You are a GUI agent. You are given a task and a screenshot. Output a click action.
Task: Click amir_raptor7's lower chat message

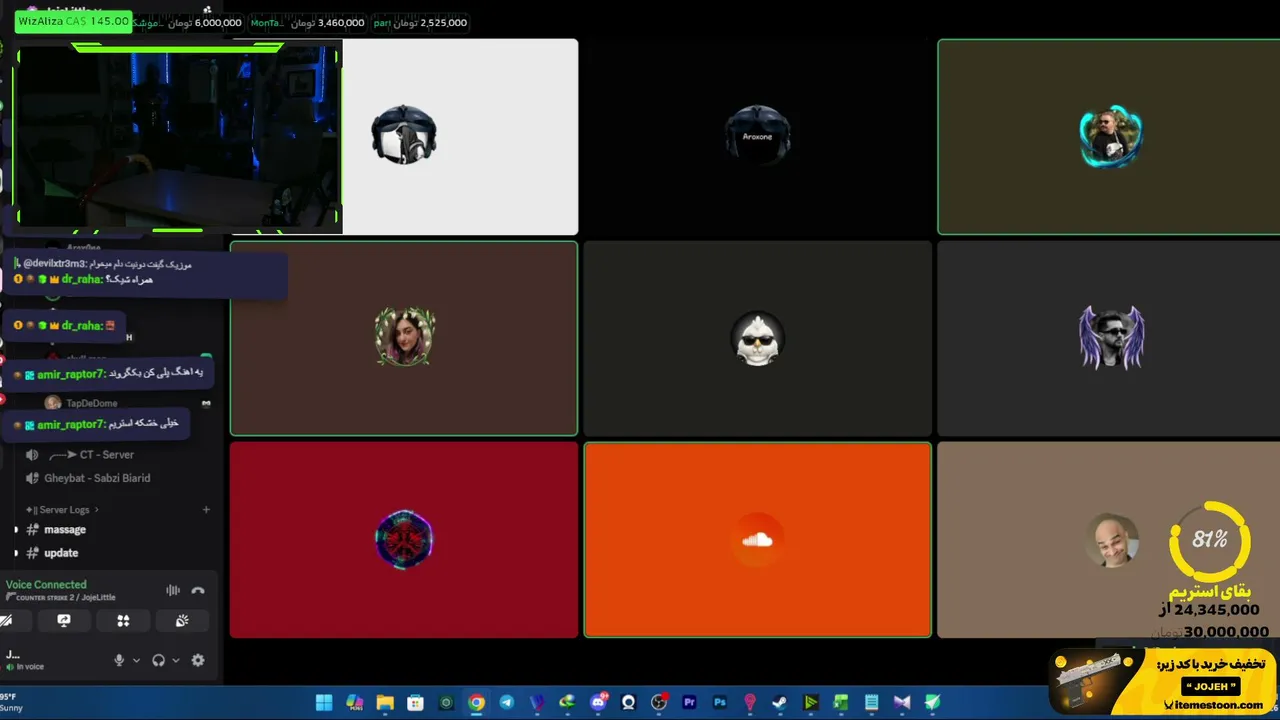point(96,425)
